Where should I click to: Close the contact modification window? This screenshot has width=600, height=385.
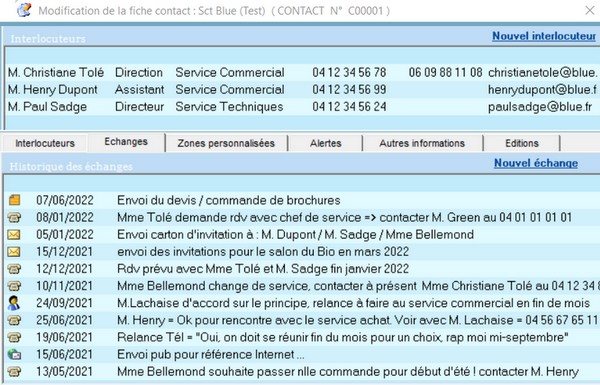[x=590, y=10]
